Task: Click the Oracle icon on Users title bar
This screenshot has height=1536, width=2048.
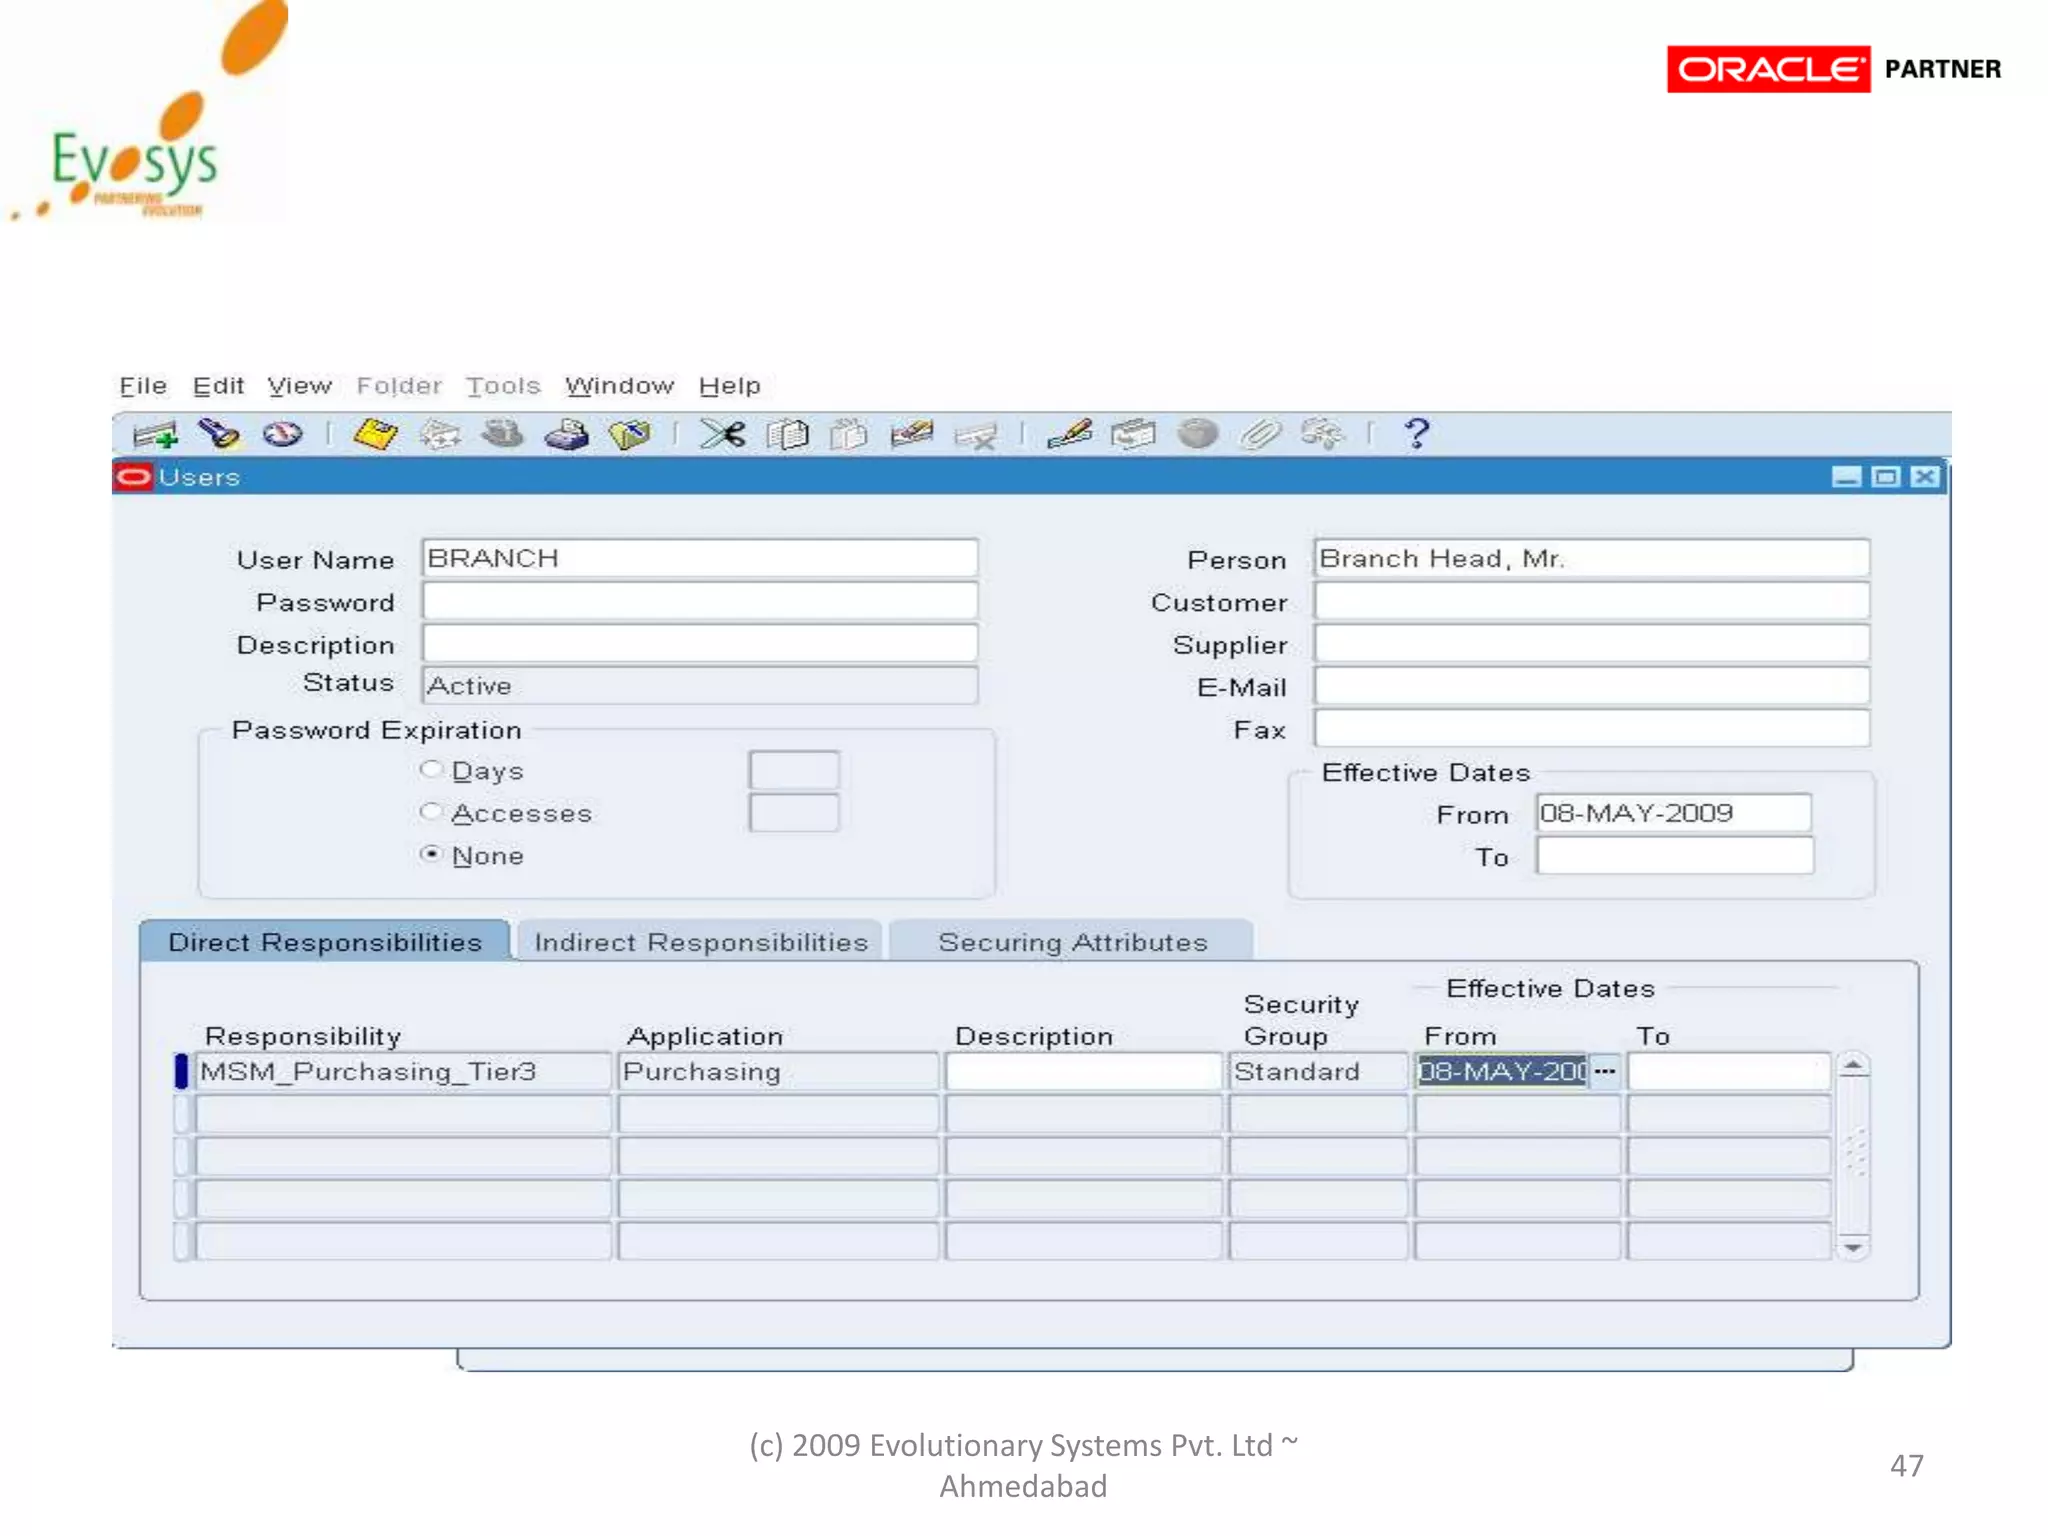Action: [133, 477]
